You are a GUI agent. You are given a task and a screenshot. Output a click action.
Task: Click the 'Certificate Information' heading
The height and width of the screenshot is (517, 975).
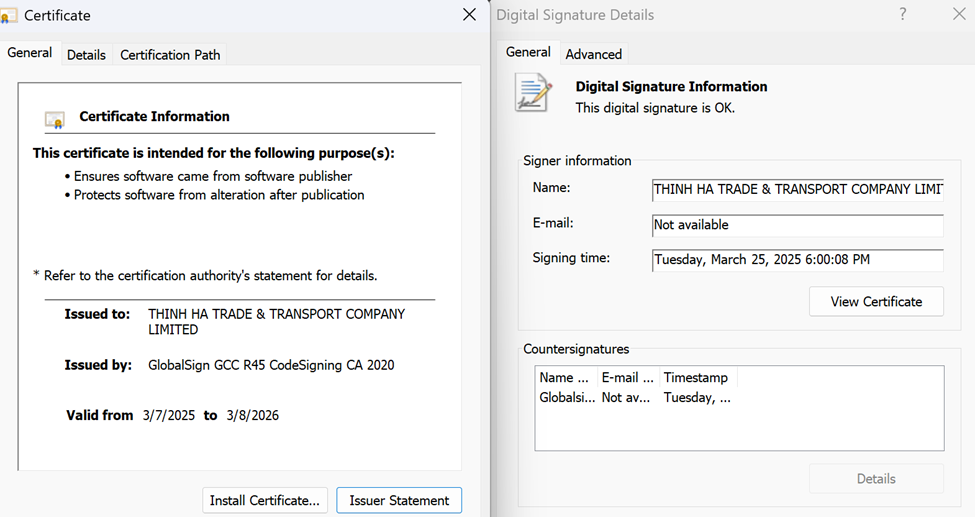(154, 116)
